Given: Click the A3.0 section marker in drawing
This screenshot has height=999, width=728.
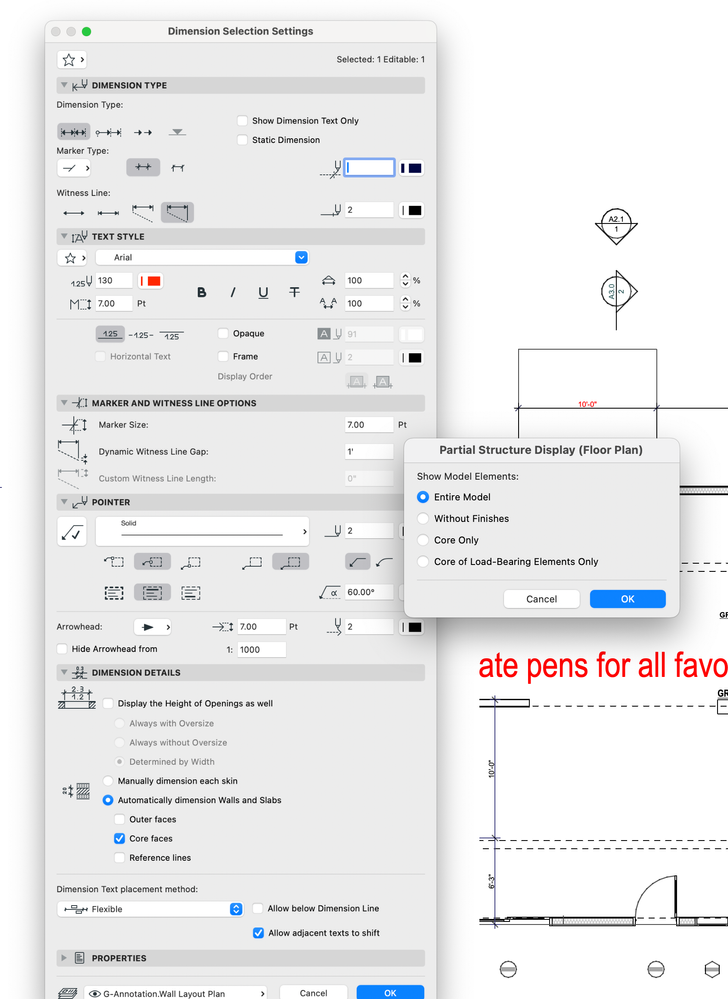Looking at the screenshot, I should pyautogui.click(x=617, y=292).
